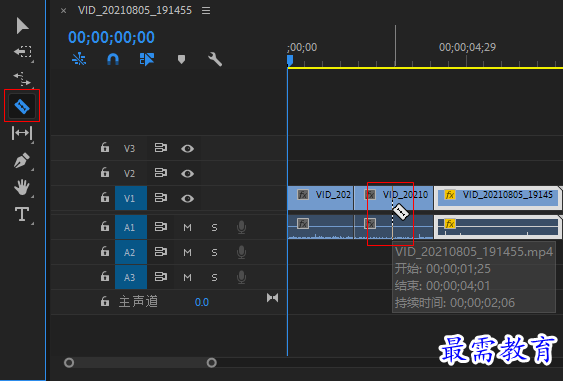Toggle A1 track targeting
This screenshot has width=563, height=381.
click(x=131, y=227)
